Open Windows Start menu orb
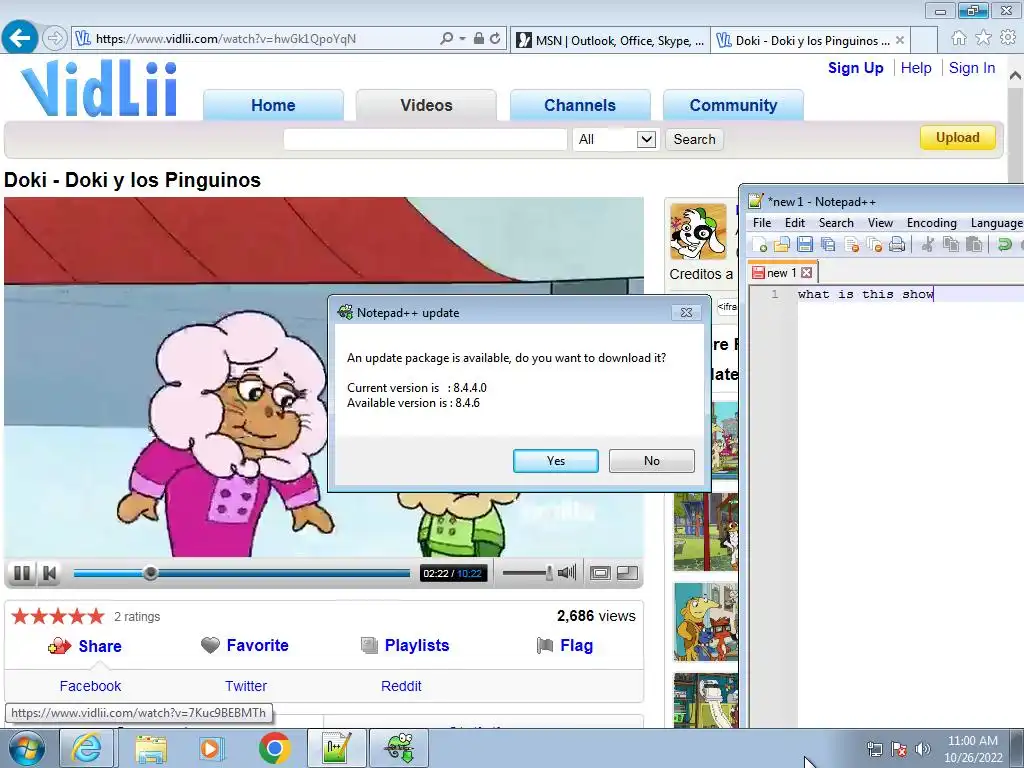Viewport: 1024px width, 768px height. 27,748
